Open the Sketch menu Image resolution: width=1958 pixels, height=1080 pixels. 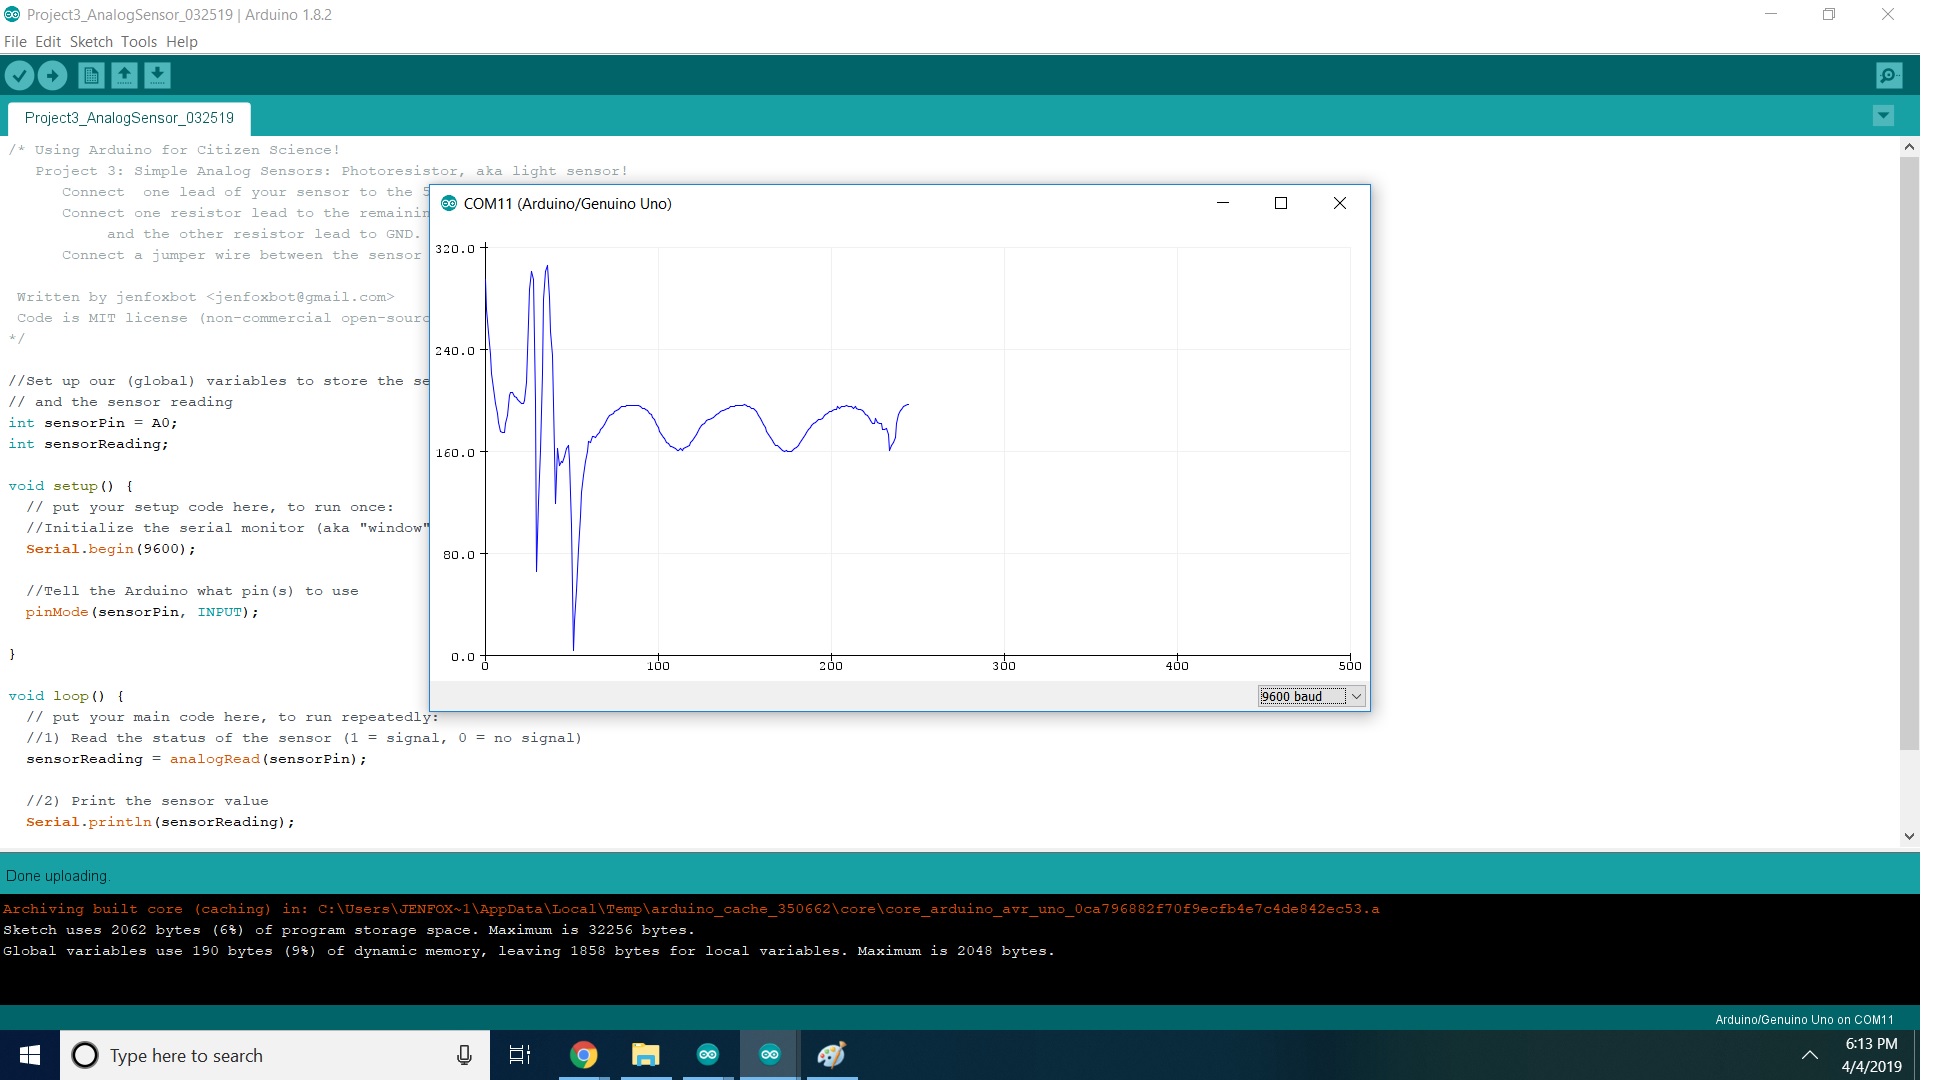tap(91, 42)
